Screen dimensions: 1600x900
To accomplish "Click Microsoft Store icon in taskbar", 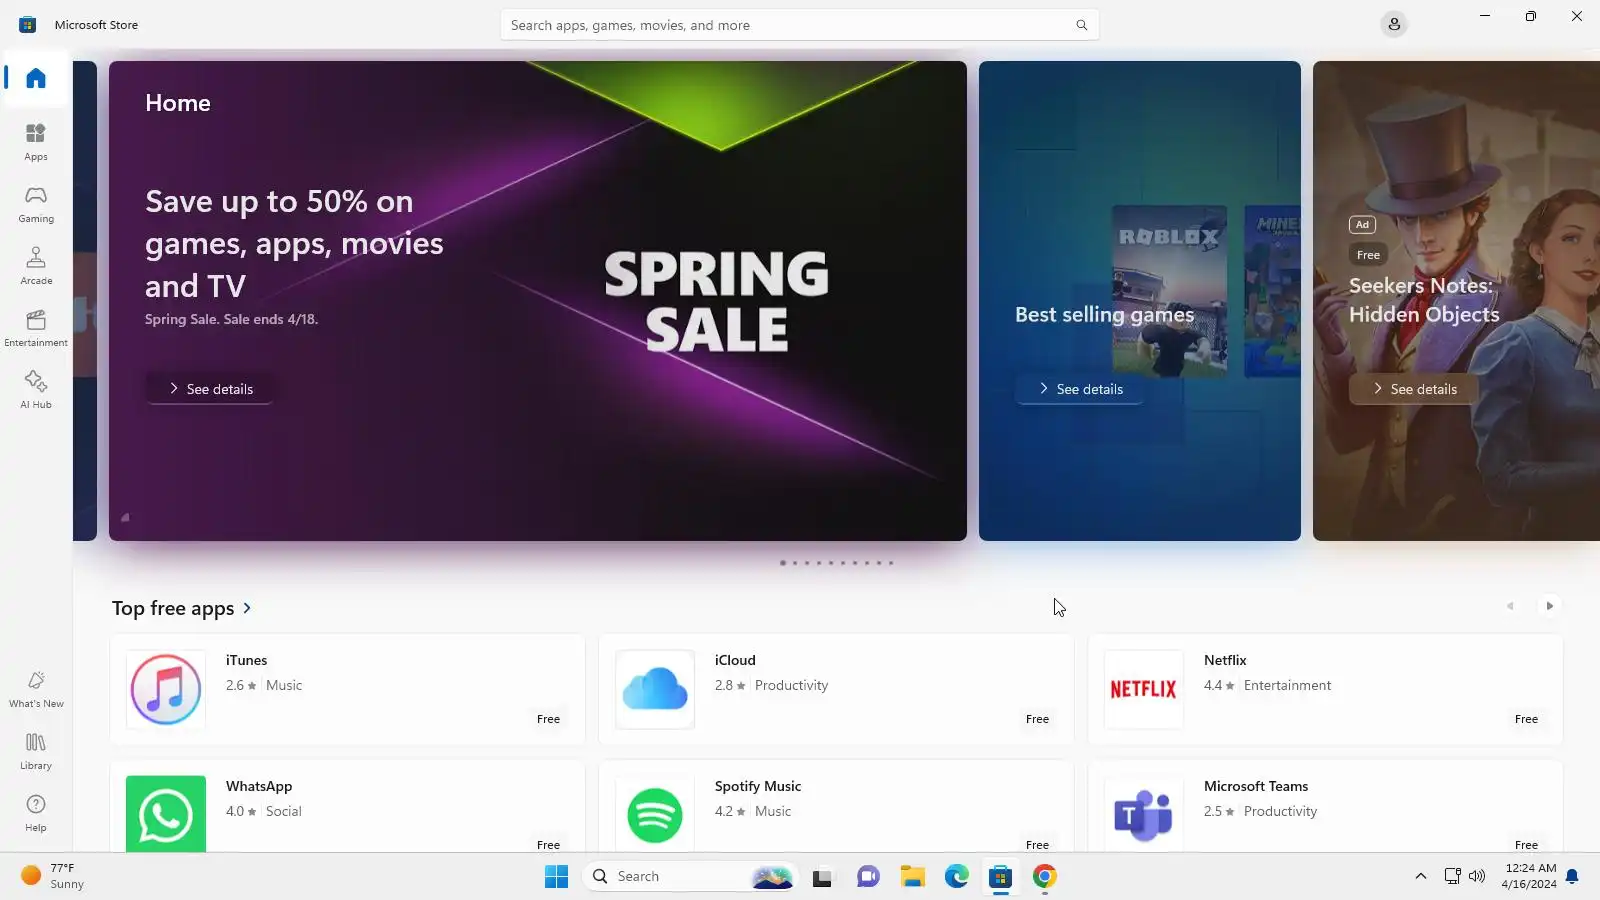I will [1001, 877].
